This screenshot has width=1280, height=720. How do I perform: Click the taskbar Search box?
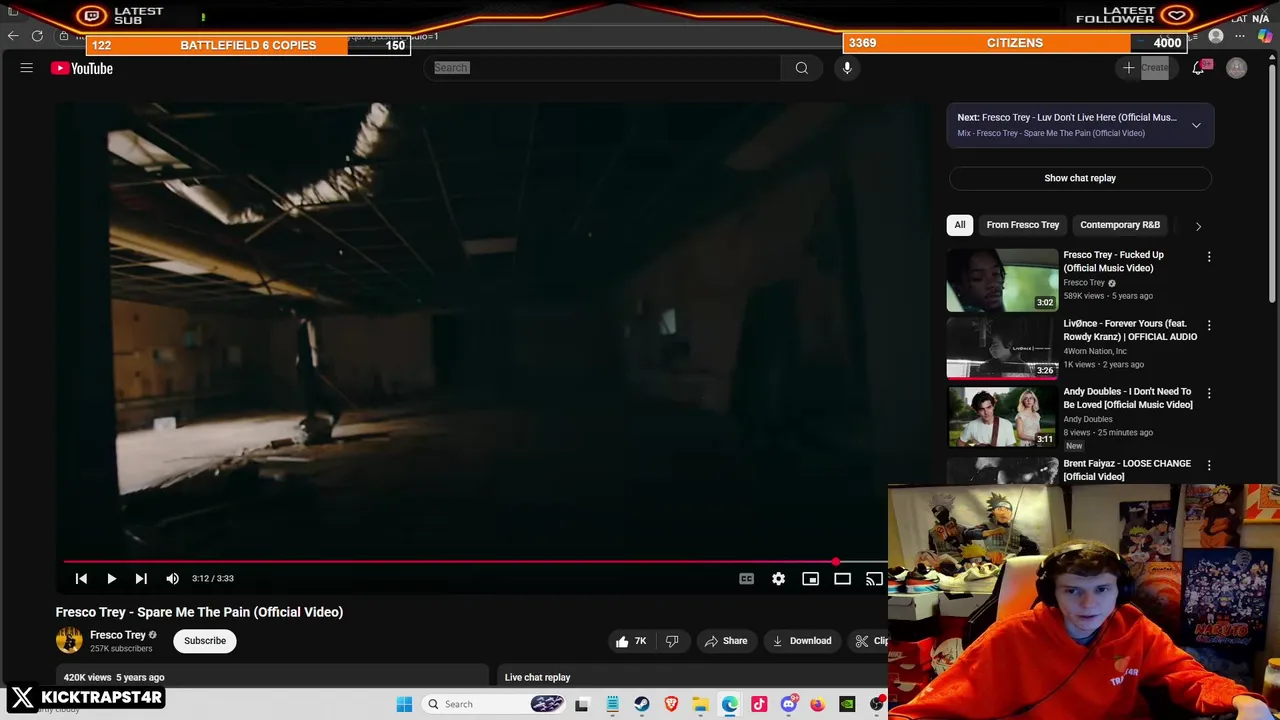[x=494, y=704]
